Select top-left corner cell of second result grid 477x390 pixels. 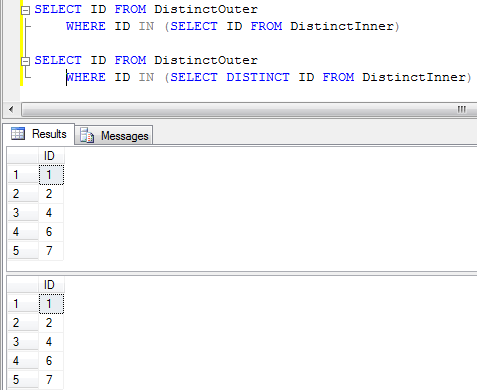[23, 285]
